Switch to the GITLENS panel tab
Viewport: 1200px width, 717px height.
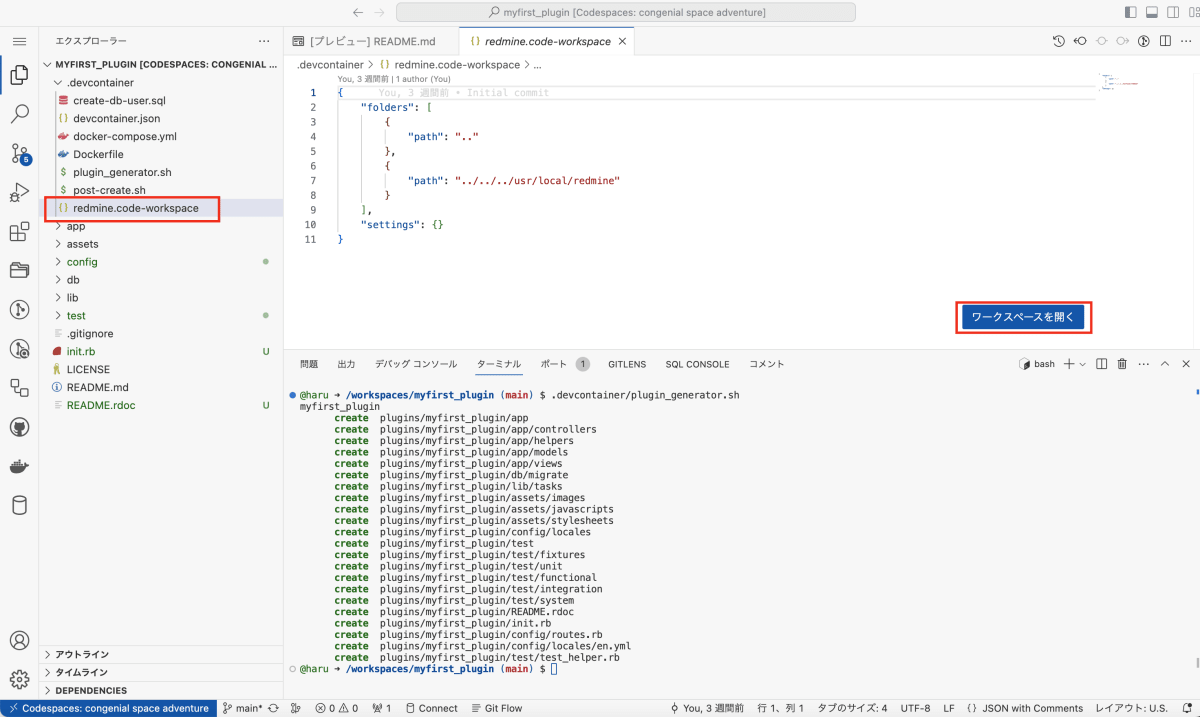click(x=627, y=364)
